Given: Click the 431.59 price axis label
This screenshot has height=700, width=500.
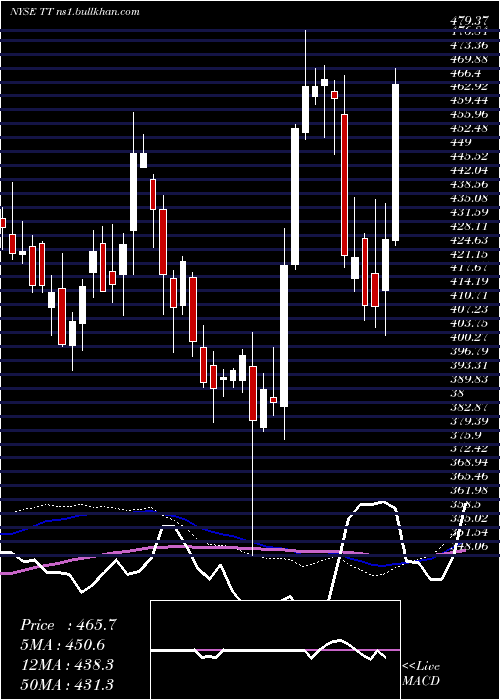Looking at the screenshot, I should [470, 212].
